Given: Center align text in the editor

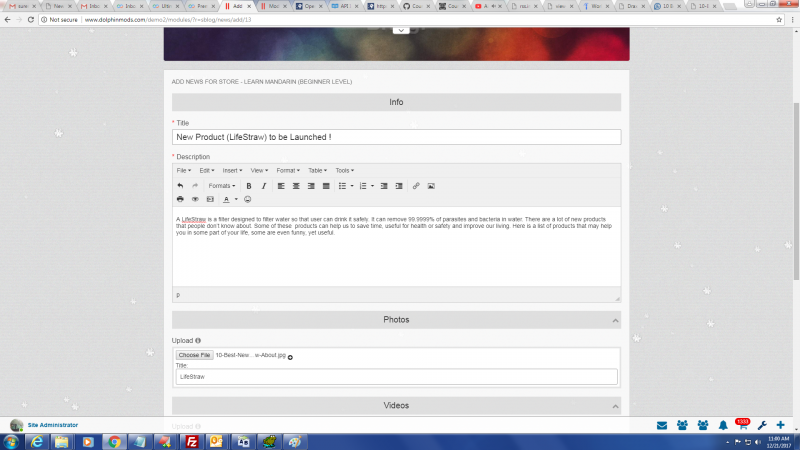Looking at the screenshot, I should pyautogui.click(x=296, y=186).
